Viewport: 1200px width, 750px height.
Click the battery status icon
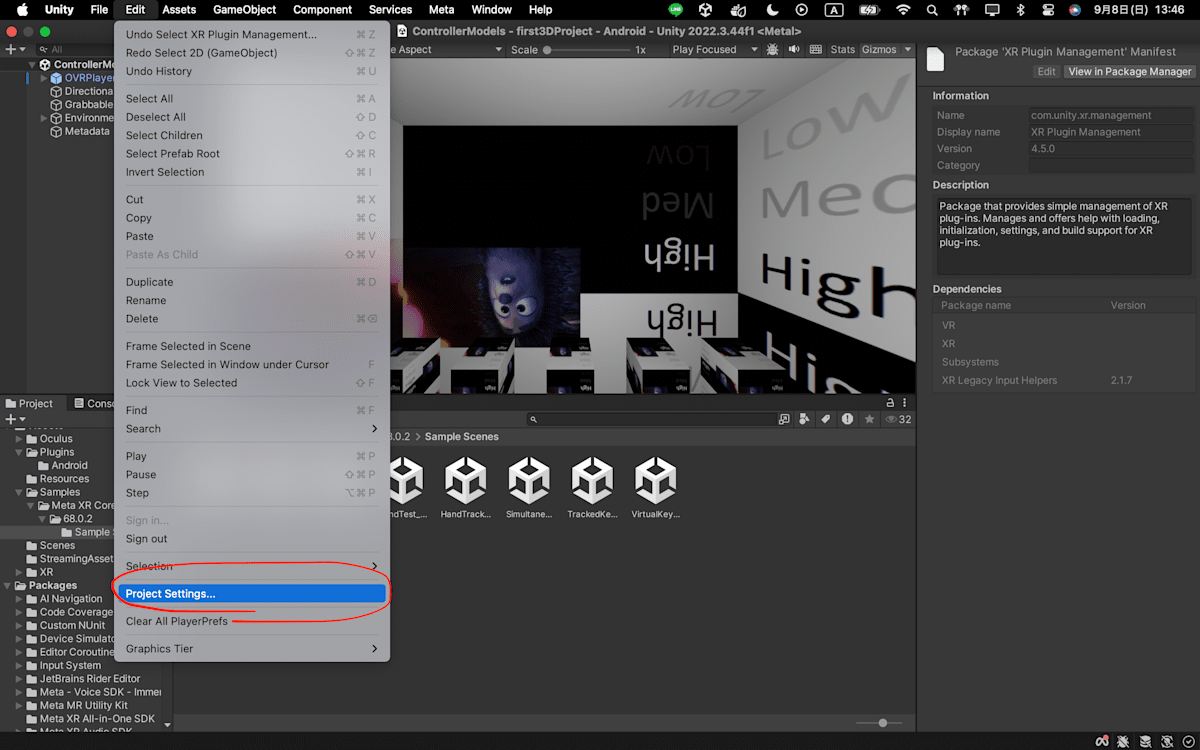[x=869, y=10]
